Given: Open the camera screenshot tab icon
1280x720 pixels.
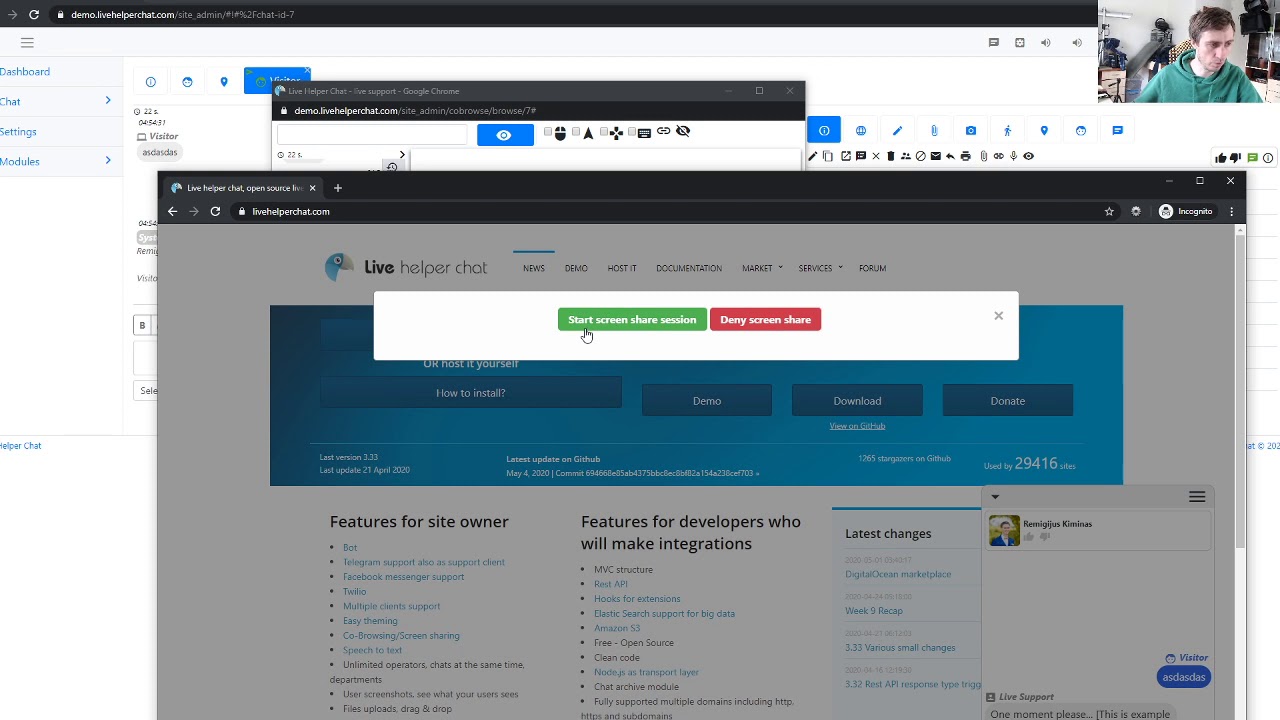Looking at the screenshot, I should coord(971,130).
